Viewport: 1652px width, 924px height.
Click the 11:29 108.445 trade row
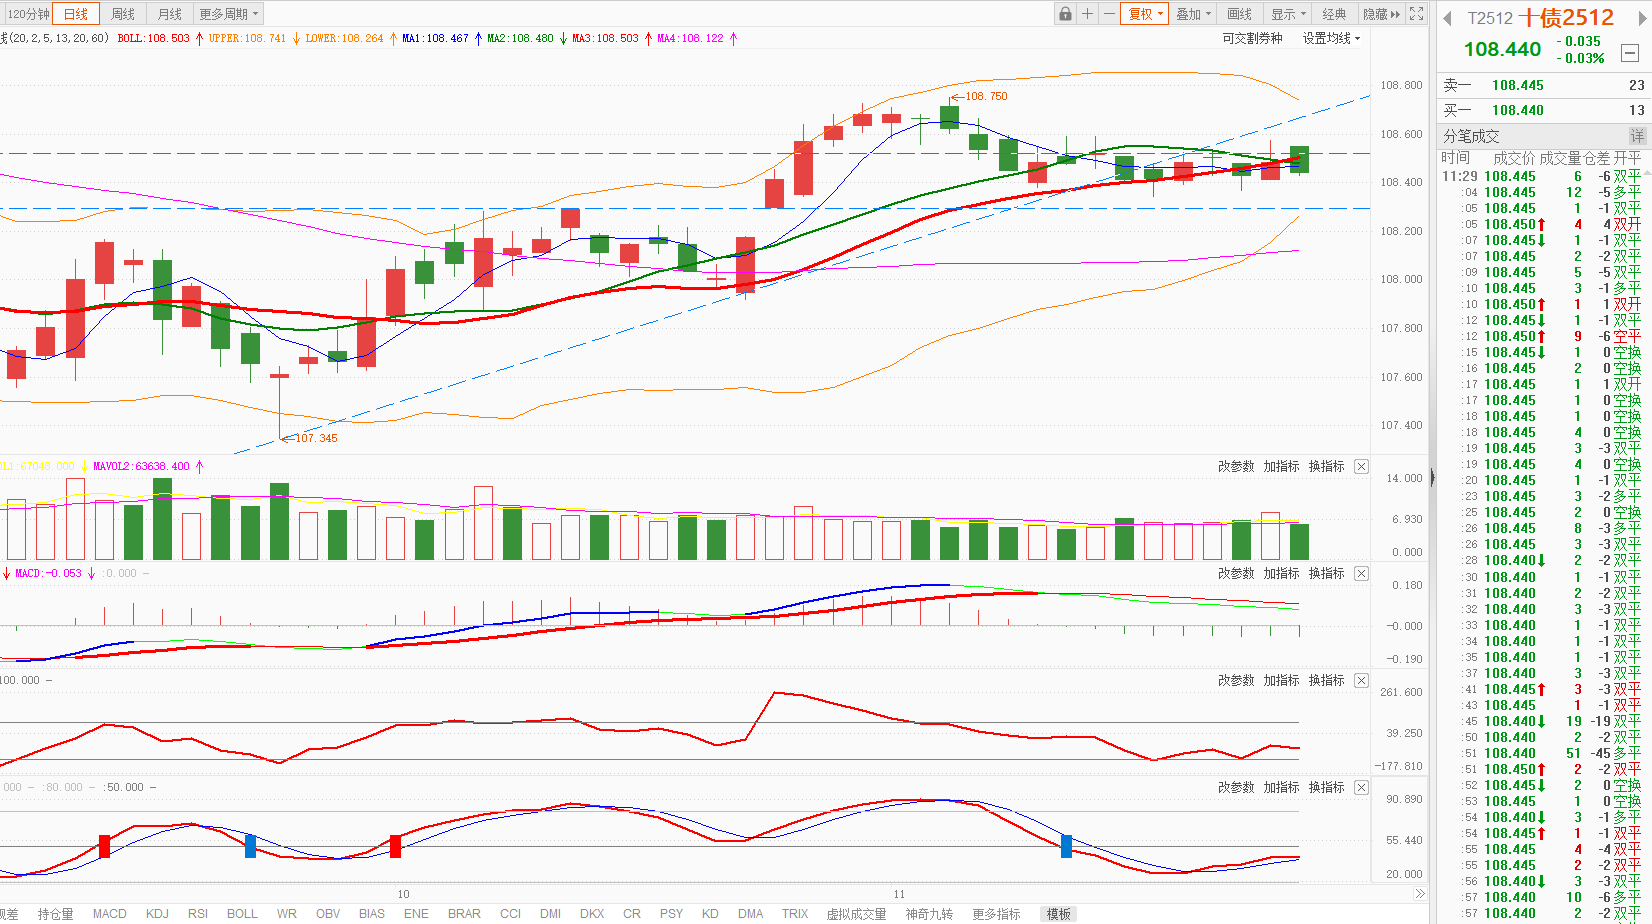point(1543,177)
